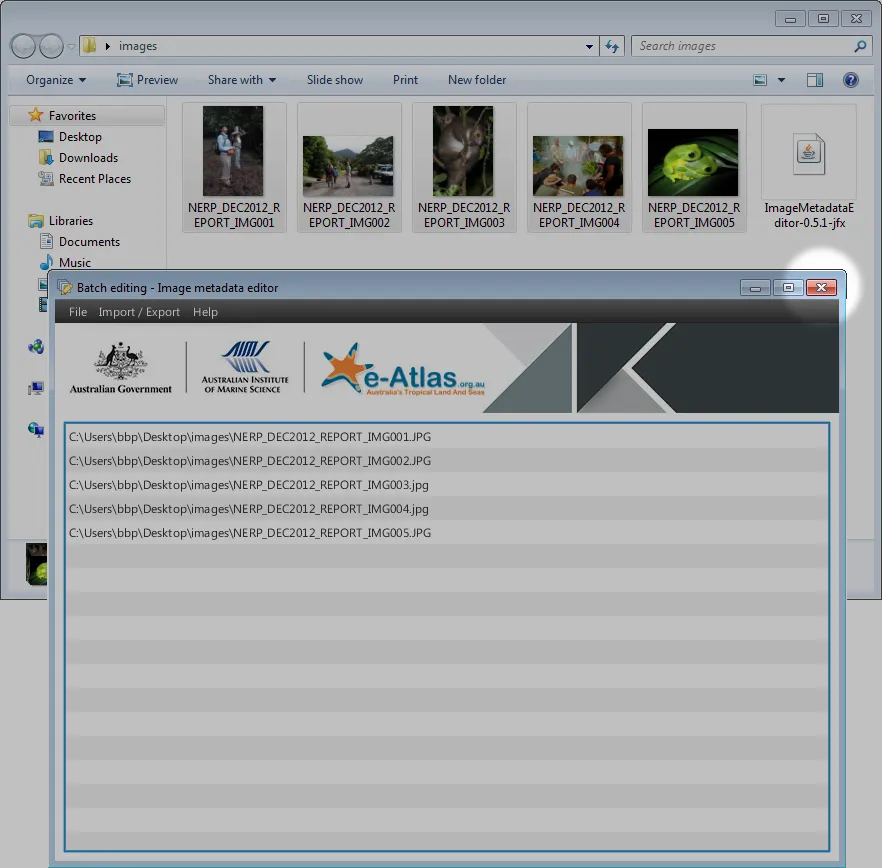Open the view options dropdown arrow
Viewport: 882px width, 868px height.
tap(781, 80)
